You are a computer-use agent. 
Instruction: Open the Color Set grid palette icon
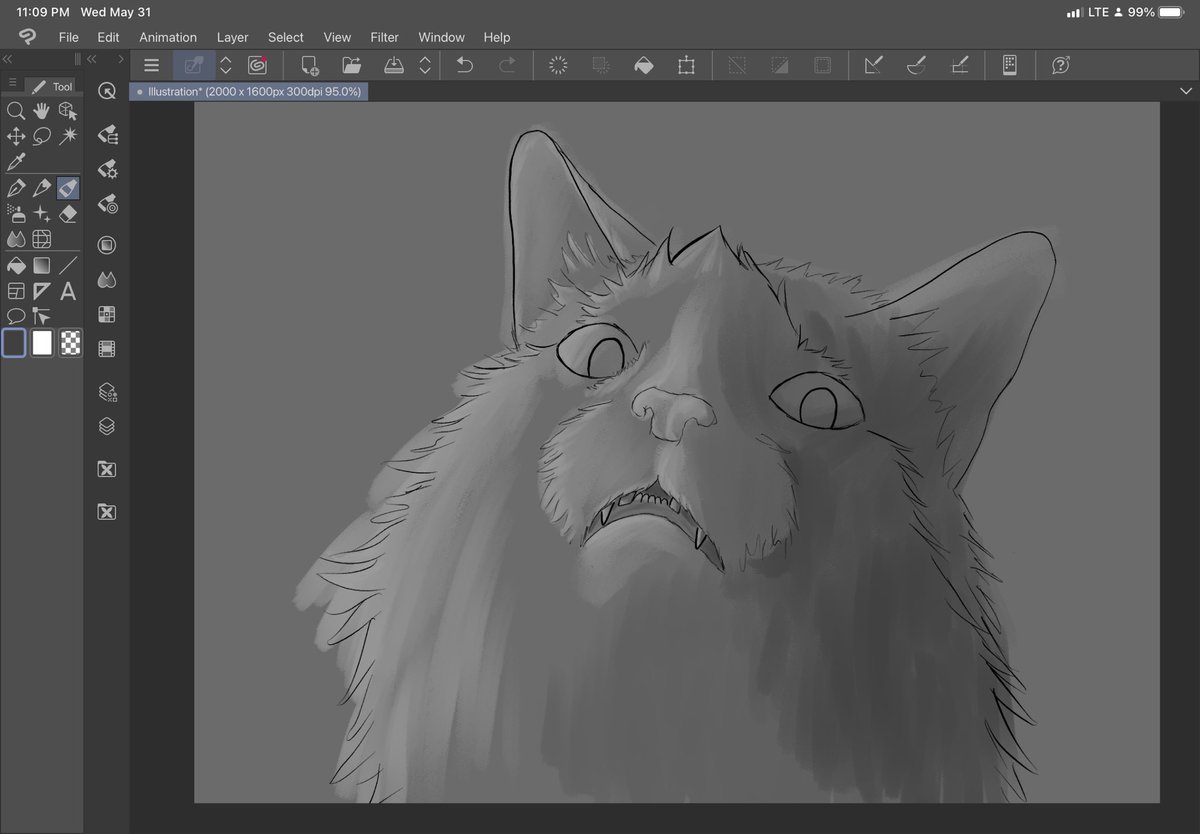pyautogui.click(x=107, y=314)
